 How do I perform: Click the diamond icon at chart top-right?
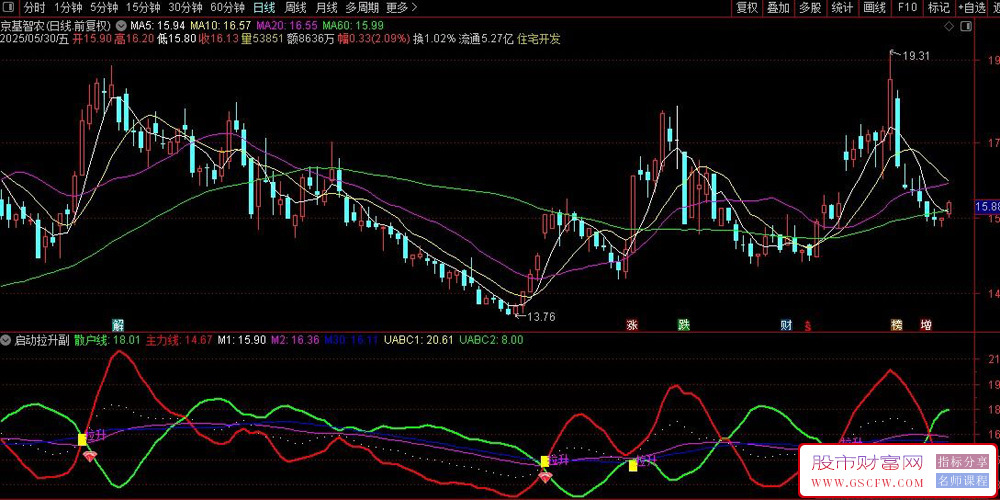click(x=948, y=26)
